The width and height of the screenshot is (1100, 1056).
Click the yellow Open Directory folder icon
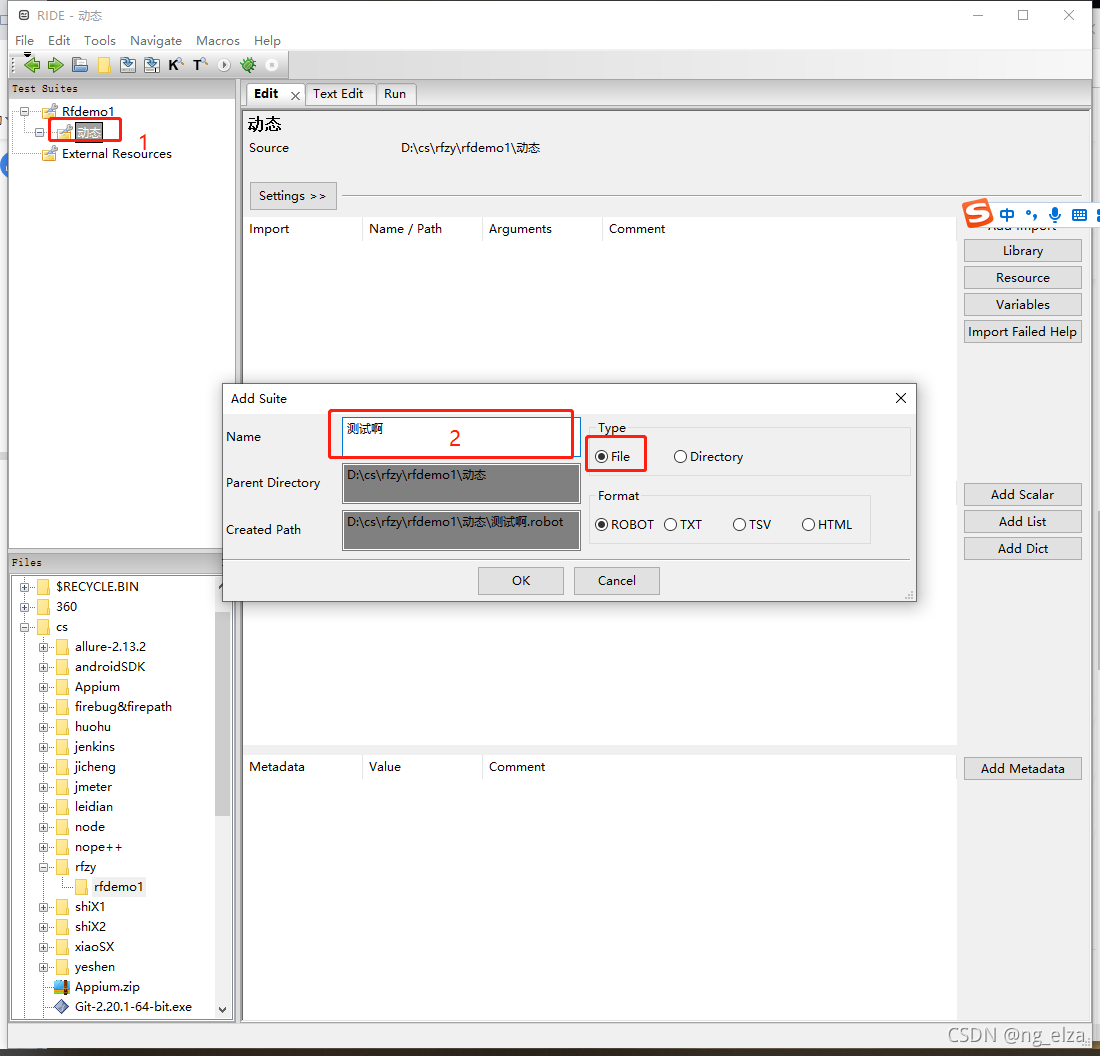click(104, 65)
